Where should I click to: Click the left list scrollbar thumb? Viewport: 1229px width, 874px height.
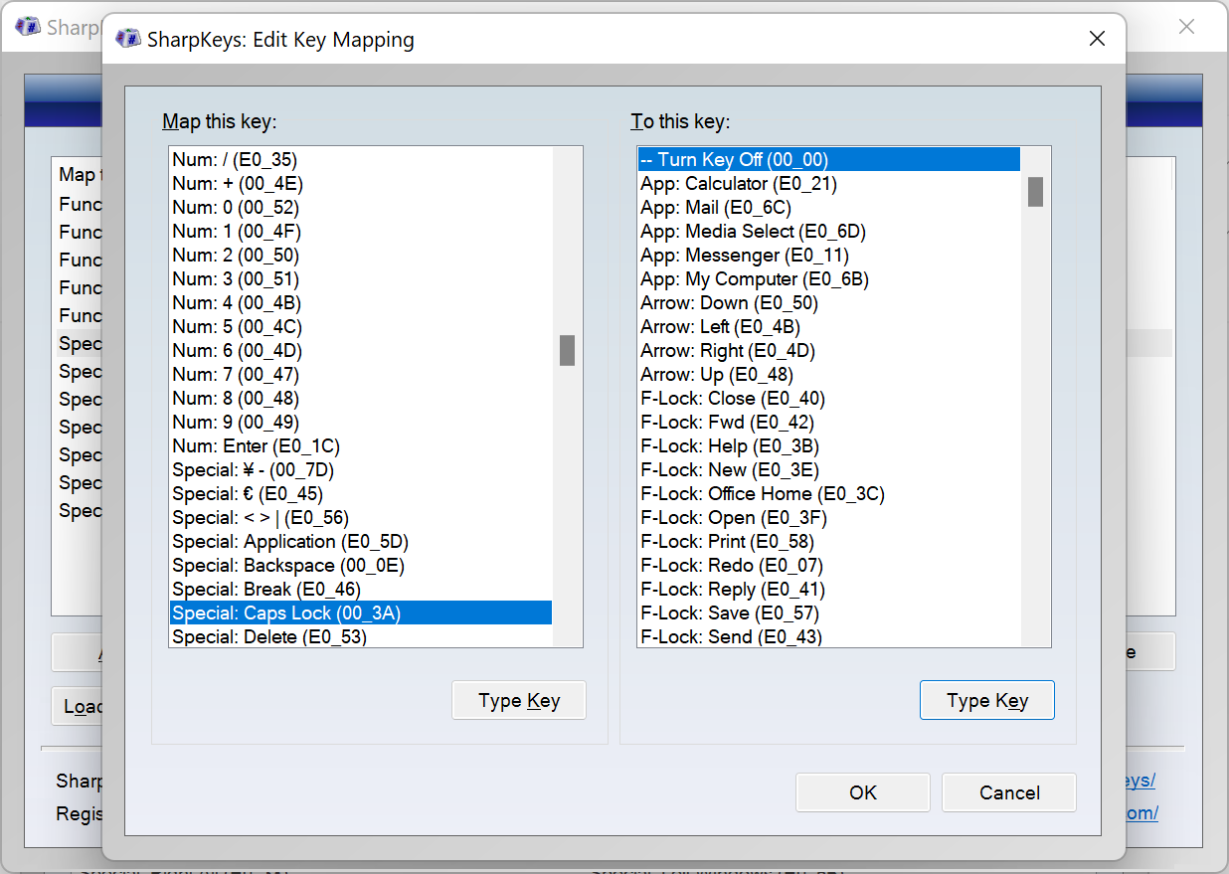point(567,350)
